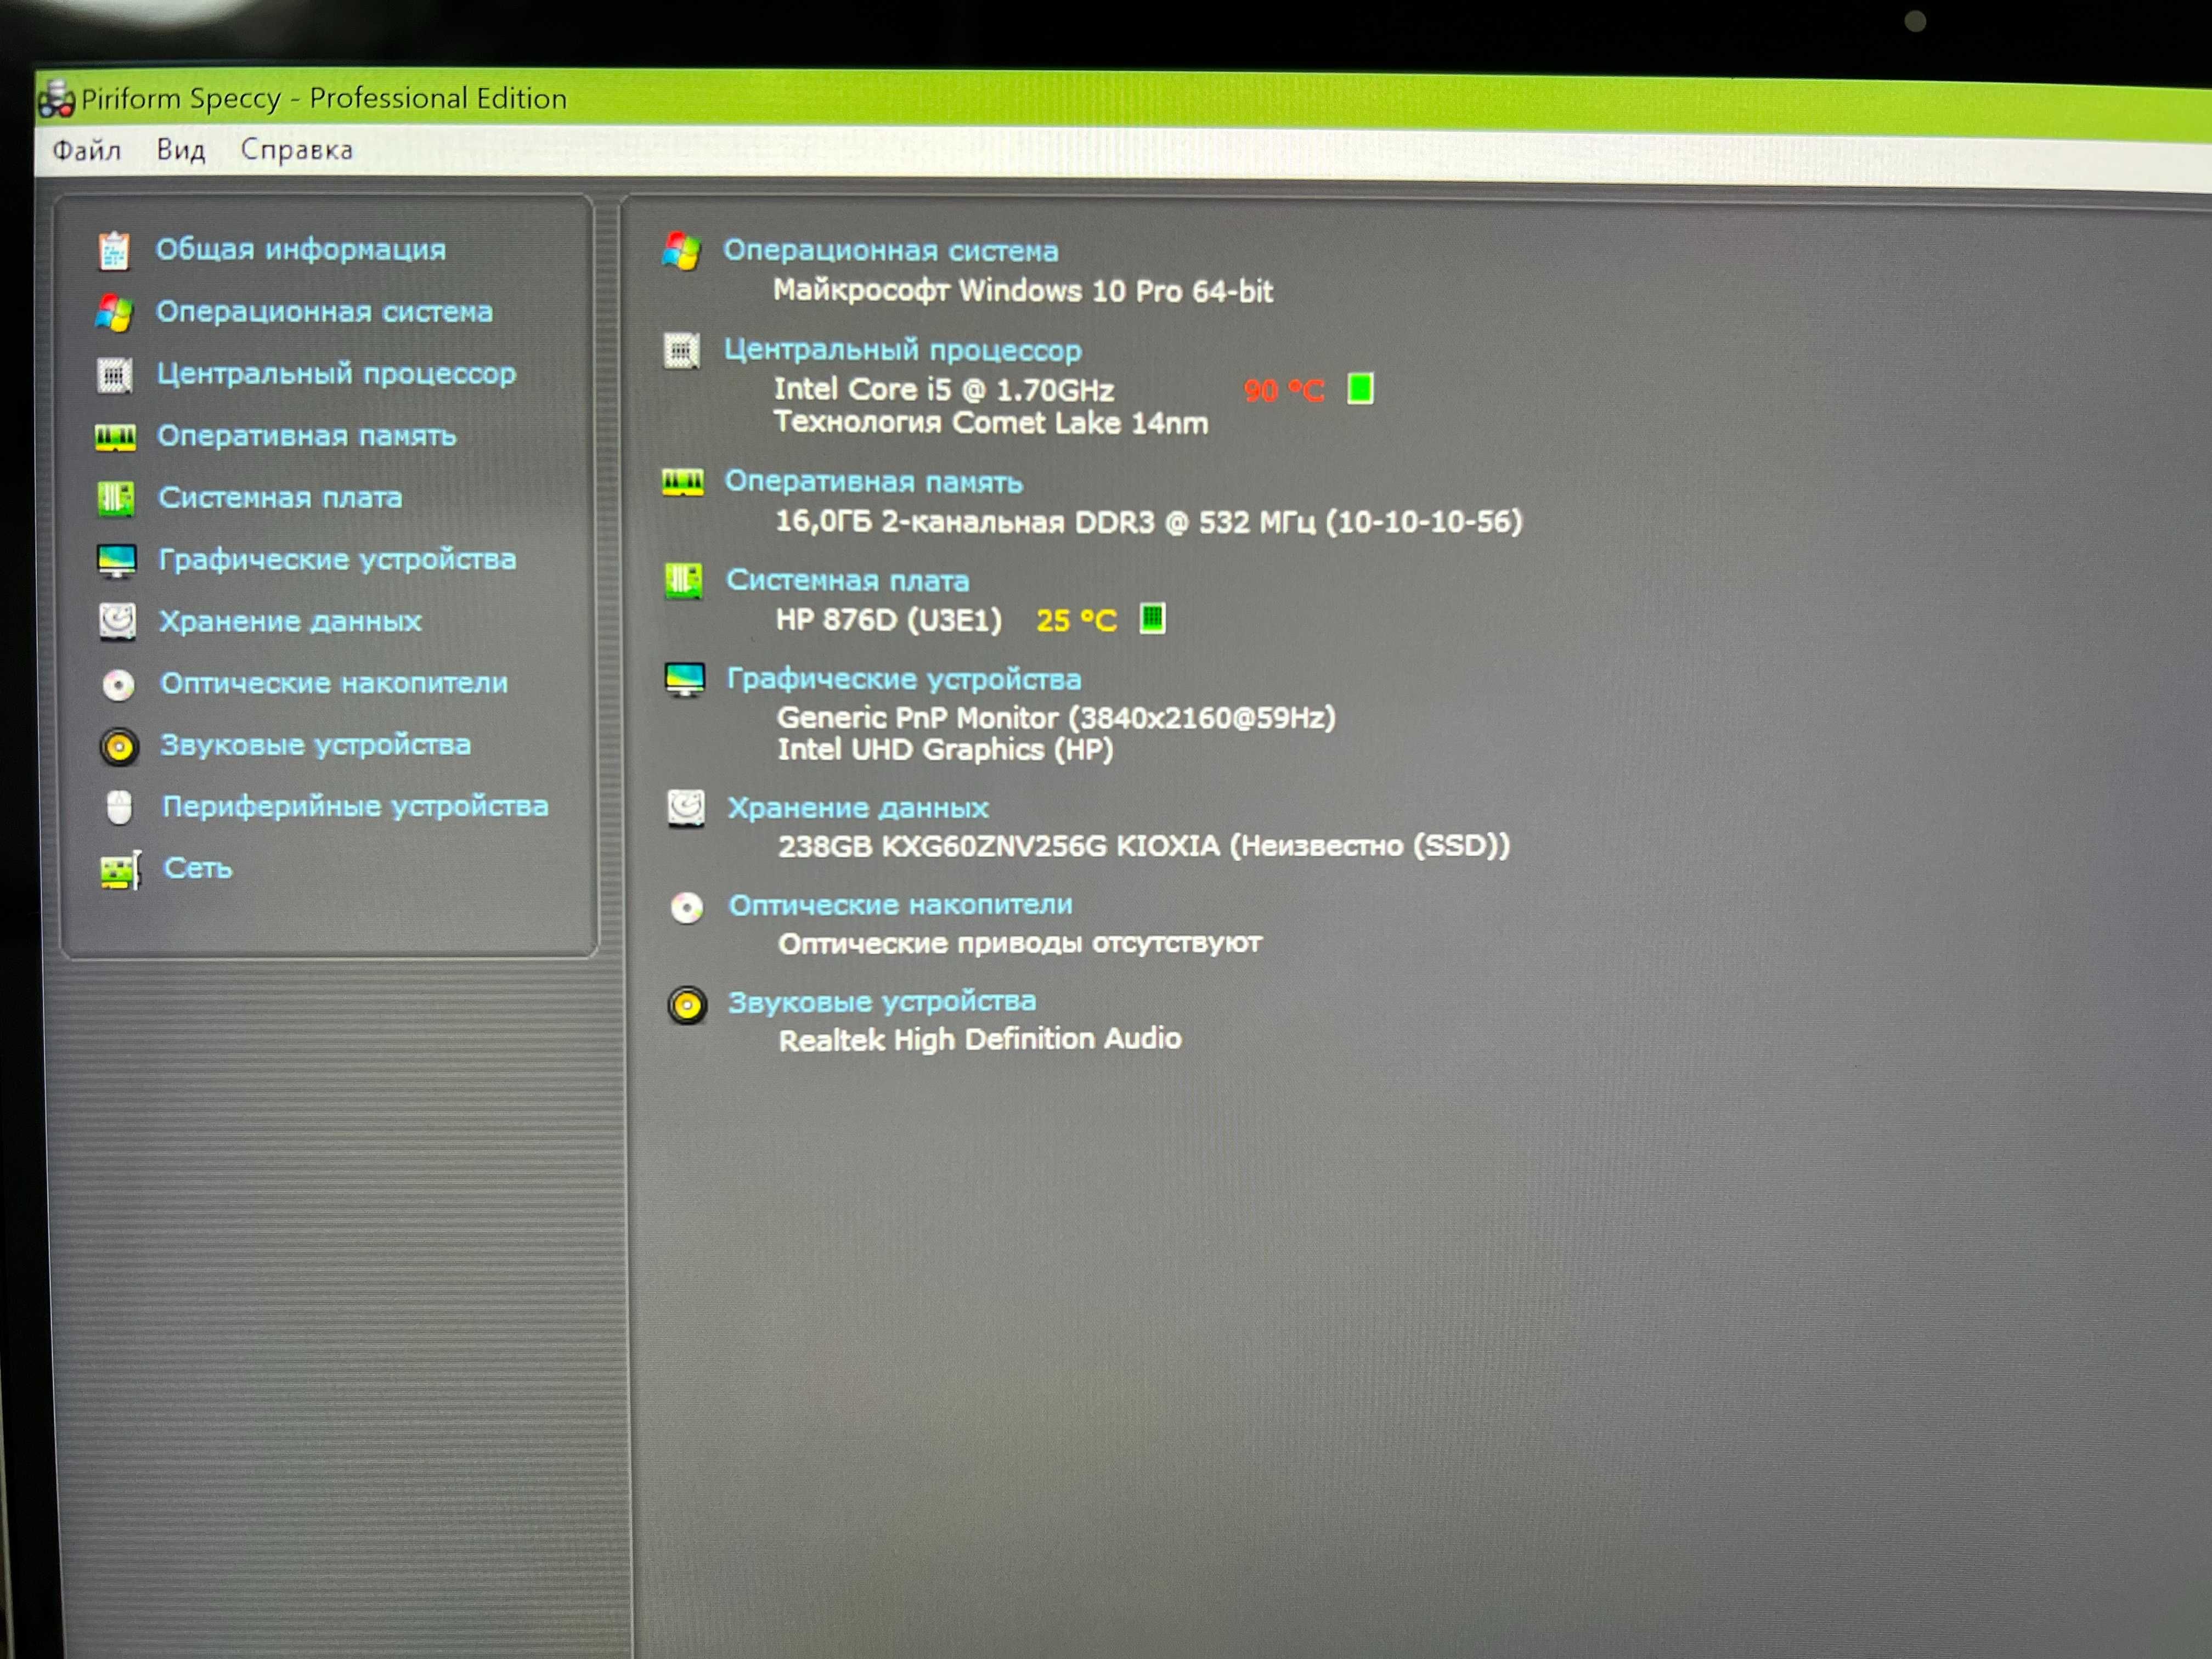Open the Файл menu
This screenshot has height=1659, width=2212.
pyautogui.click(x=86, y=150)
